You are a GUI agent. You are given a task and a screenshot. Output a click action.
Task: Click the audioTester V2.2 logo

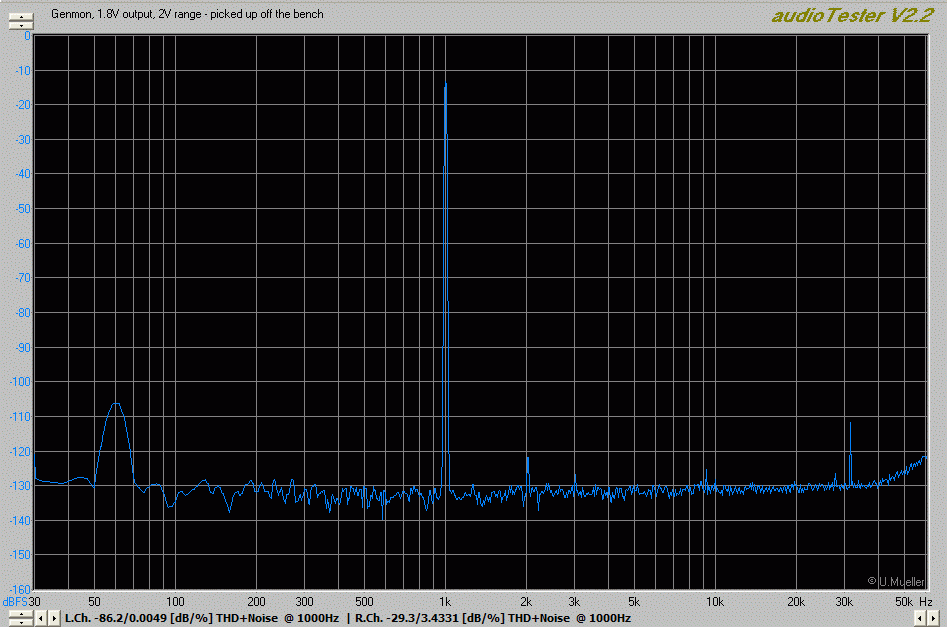[x=853, y=15]
